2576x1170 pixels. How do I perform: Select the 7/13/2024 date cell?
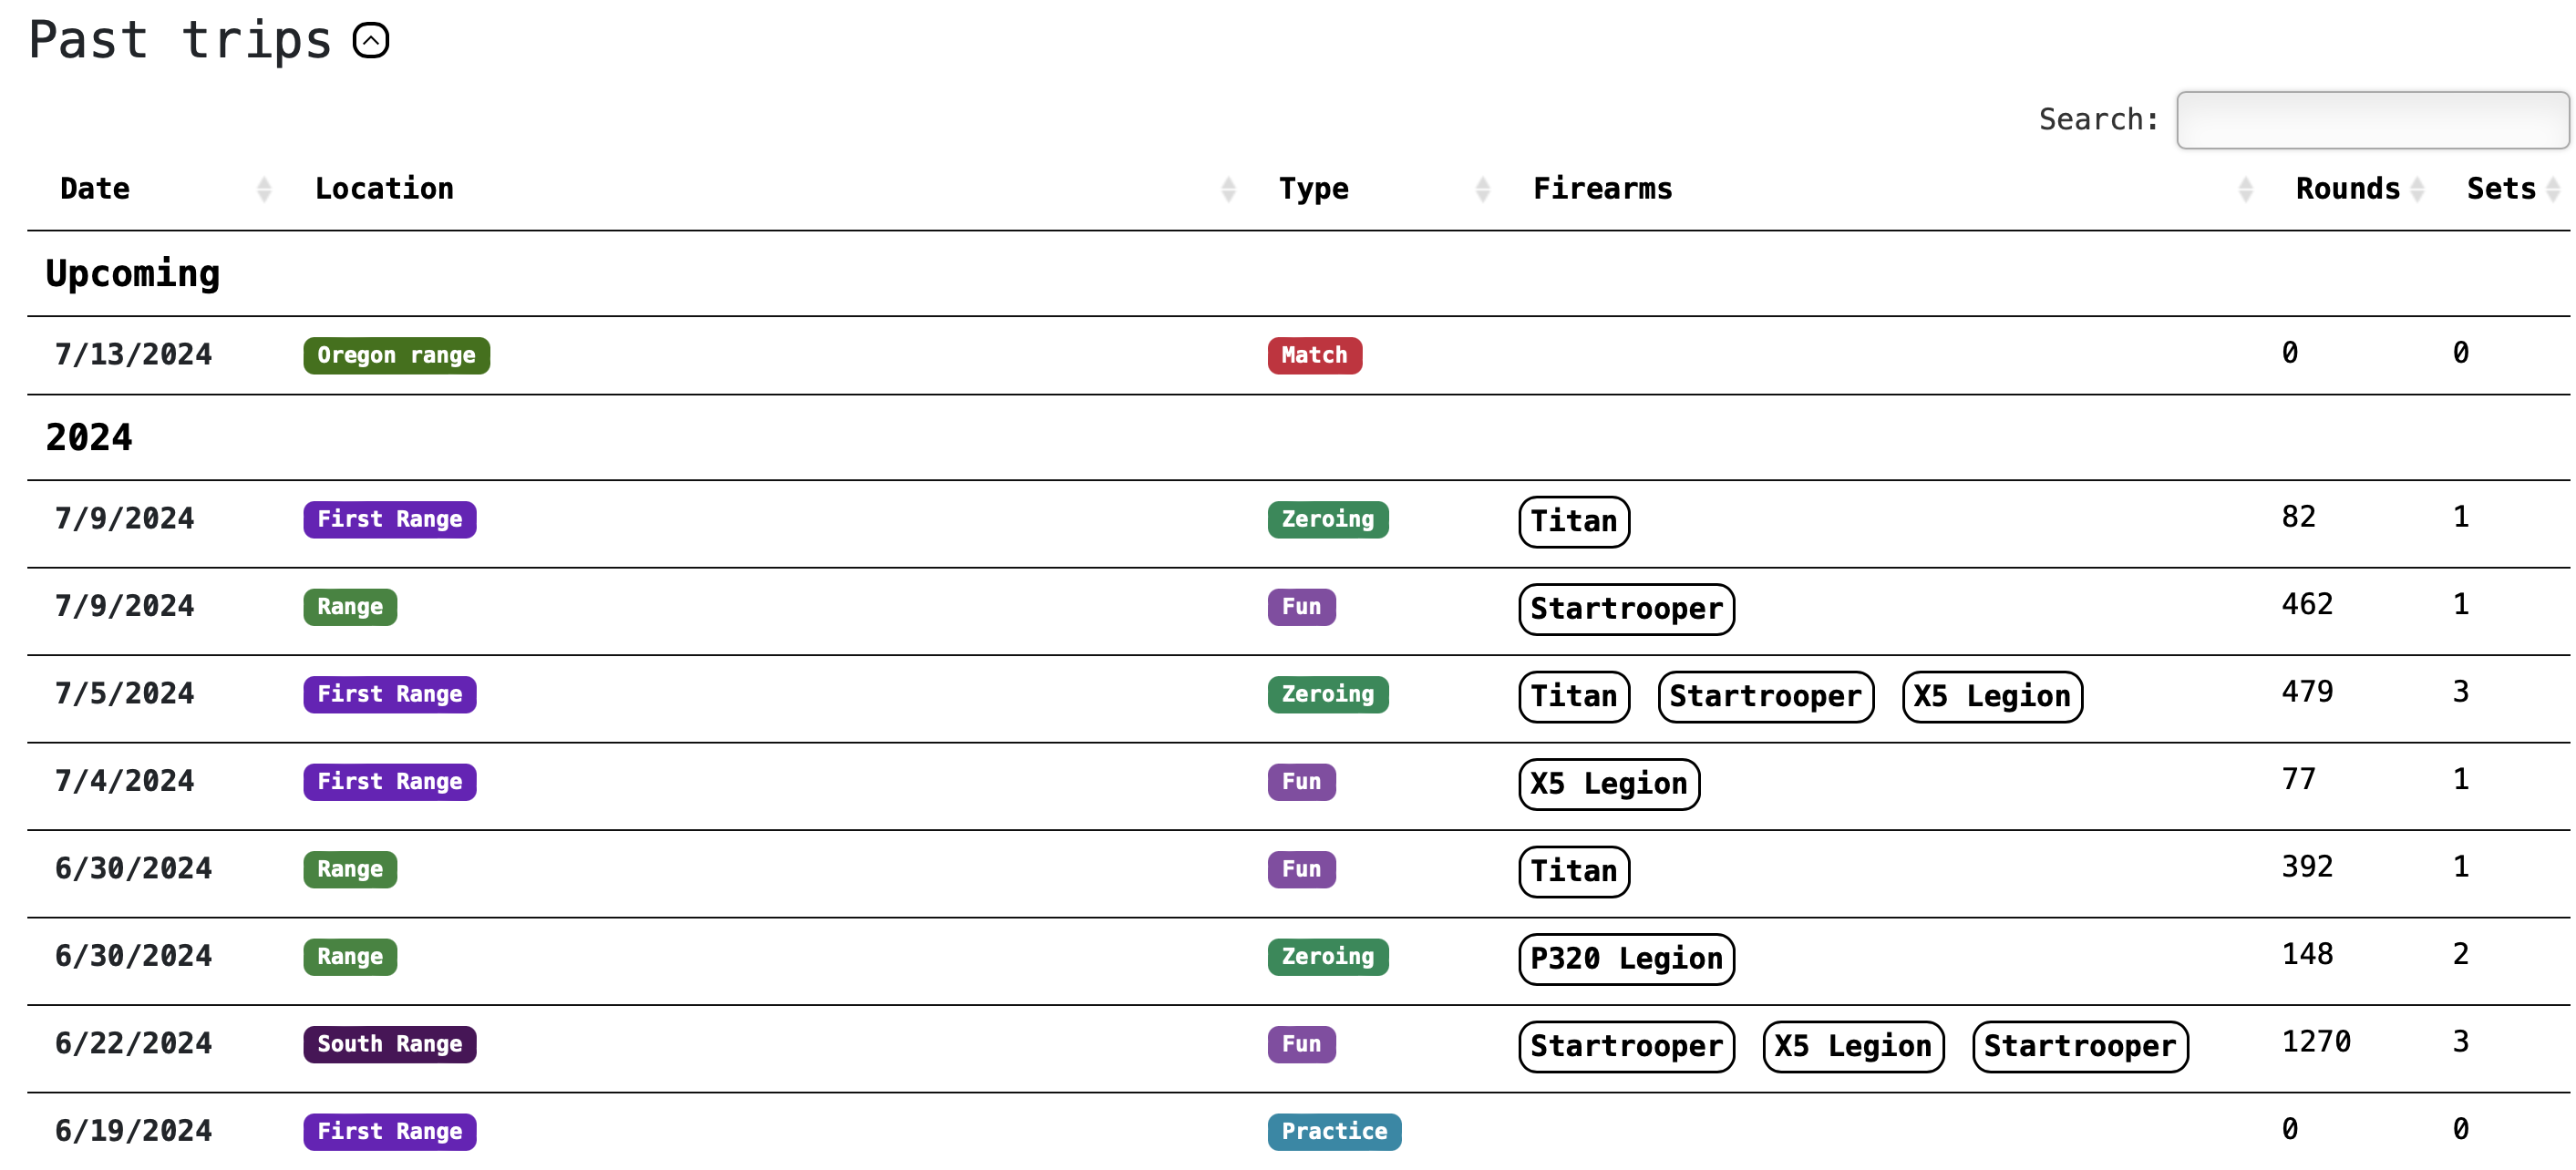133,354
